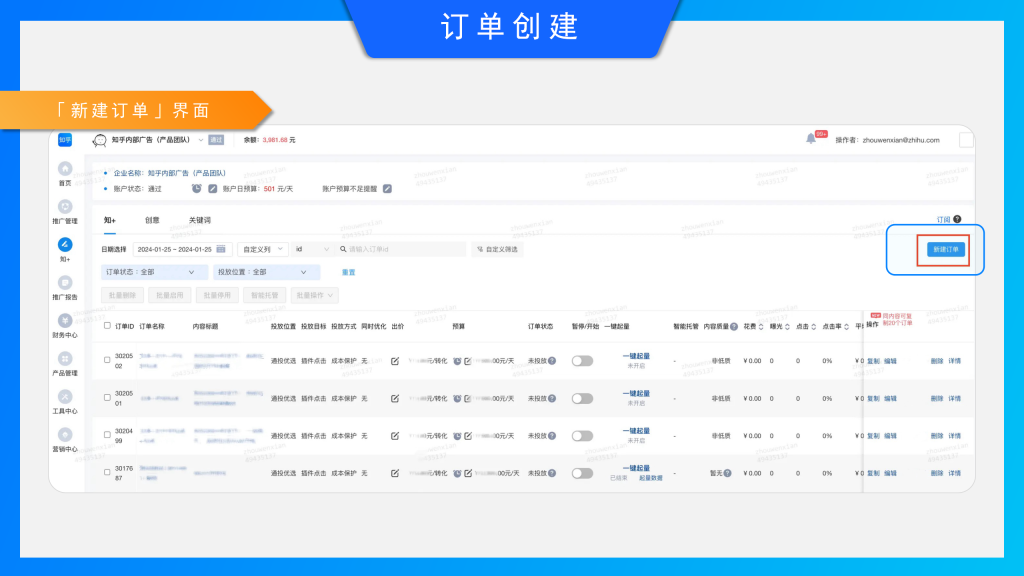
Task: Open the calendar icon in the date range field
Action: tap(221, 249)
